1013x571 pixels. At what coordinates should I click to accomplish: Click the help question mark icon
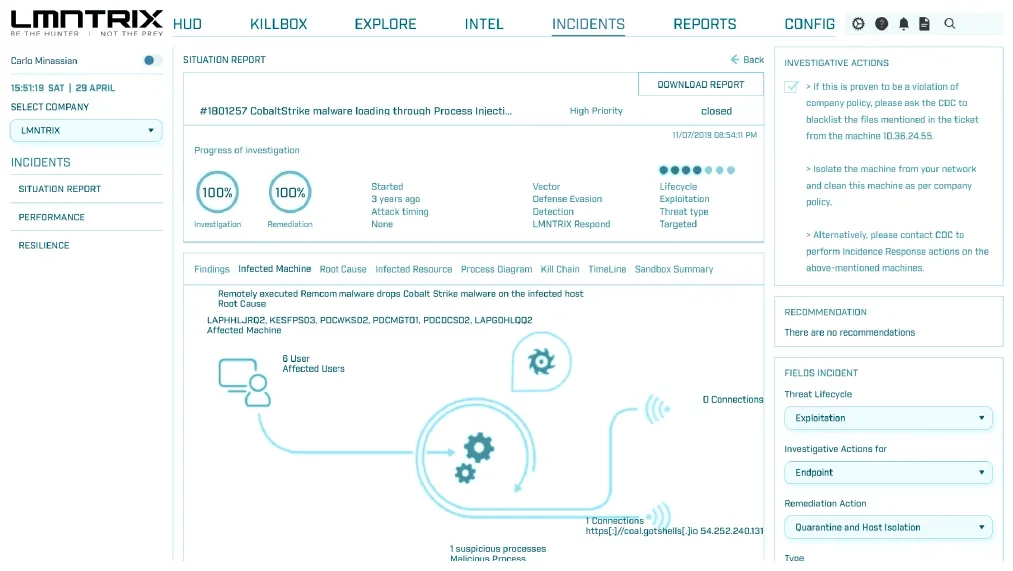(x=881, y=24)
